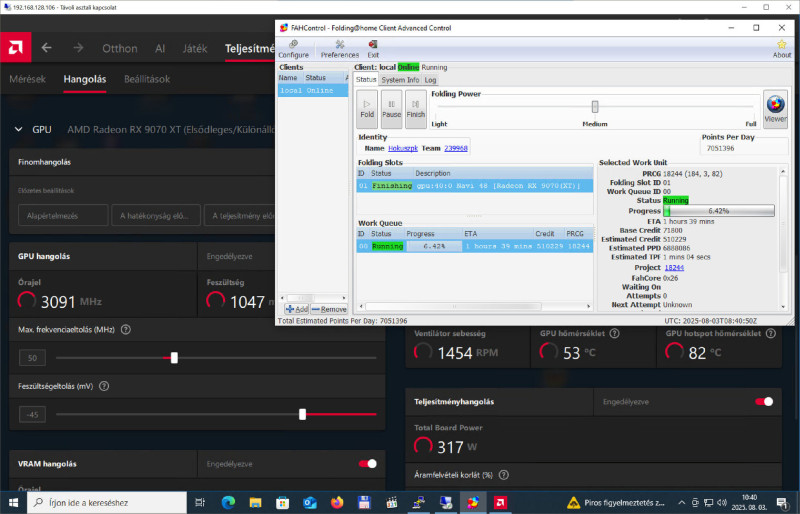The image size is (800, 514).
Task: Switch to the System Info tab
Action: point(400,80)
